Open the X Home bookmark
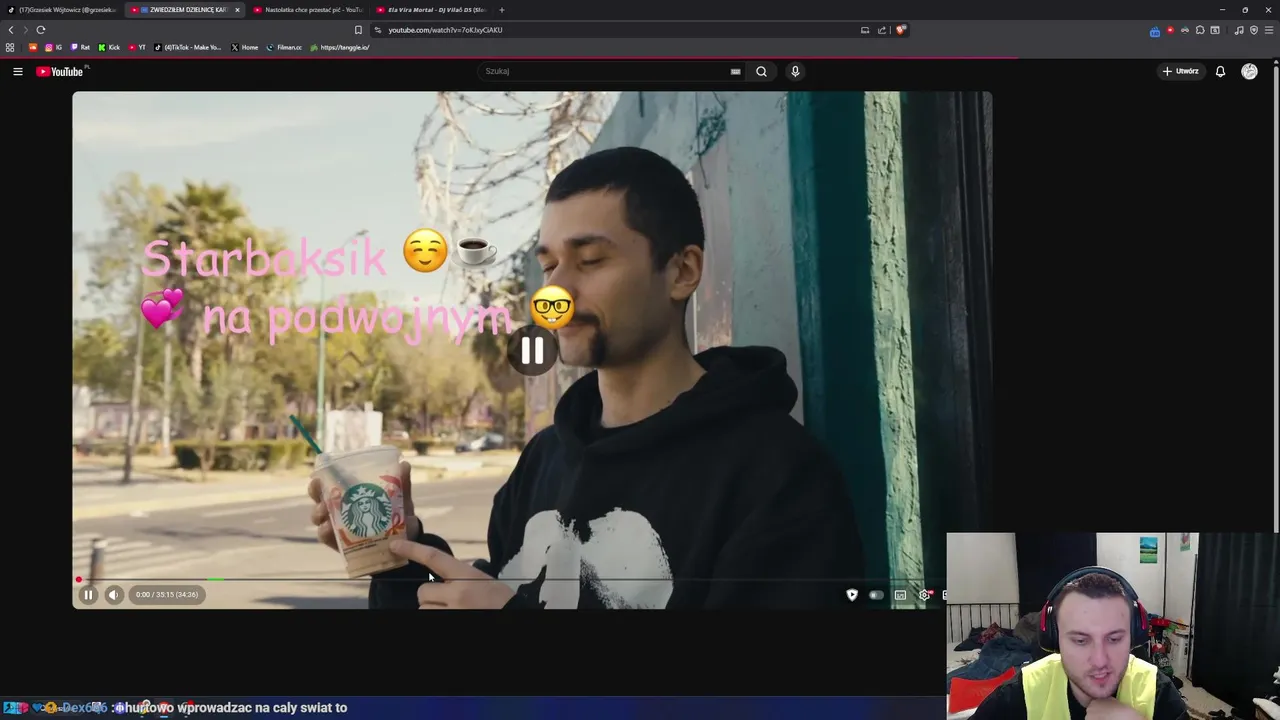Image resolution: width=1280 pixels, height=720 pixels. pos(244,47)
